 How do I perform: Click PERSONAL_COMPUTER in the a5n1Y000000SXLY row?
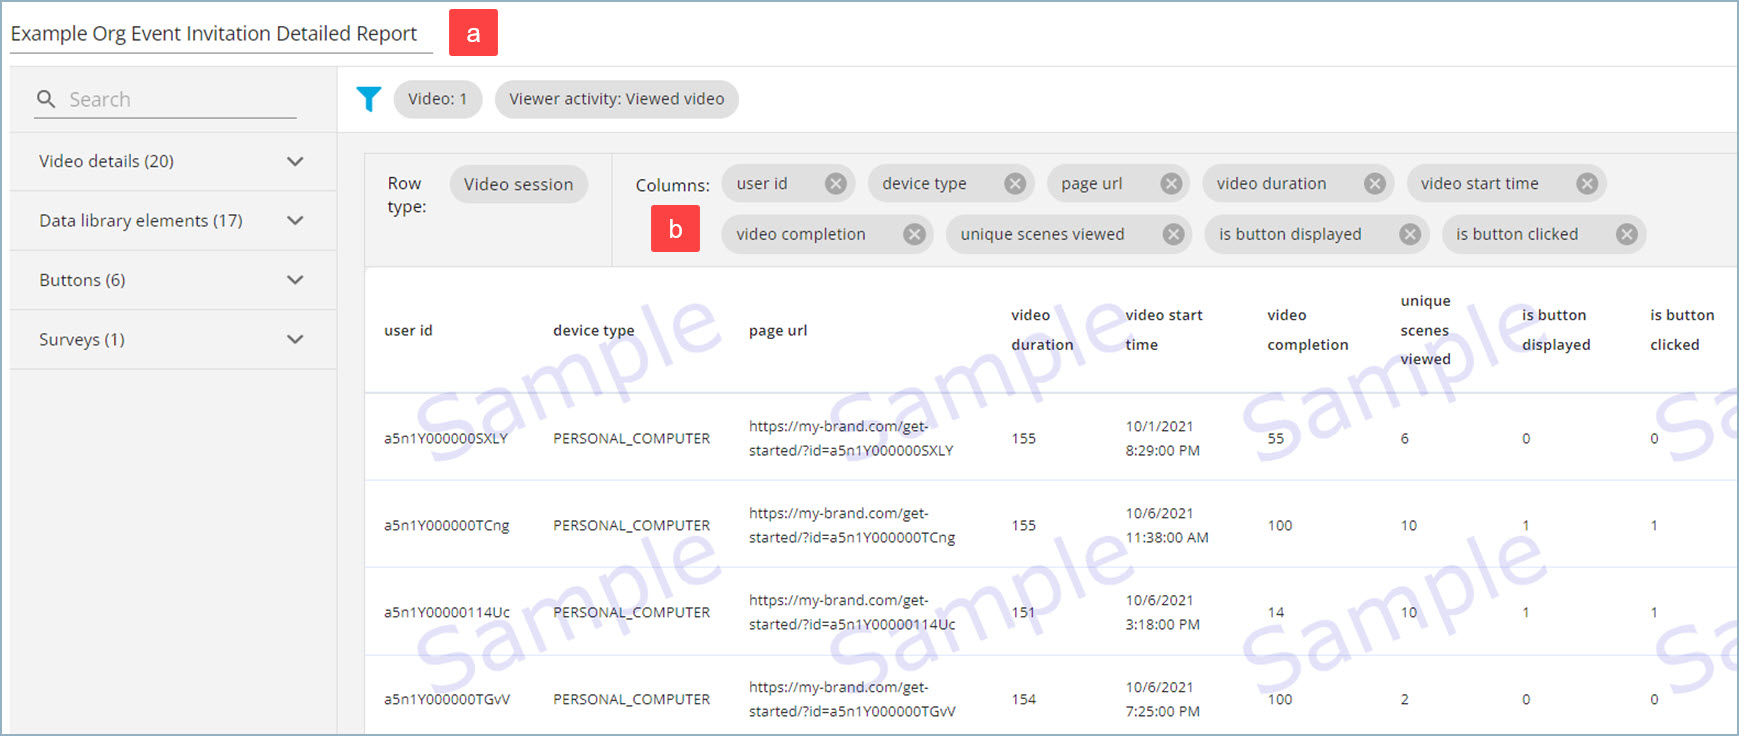point(632,438)
